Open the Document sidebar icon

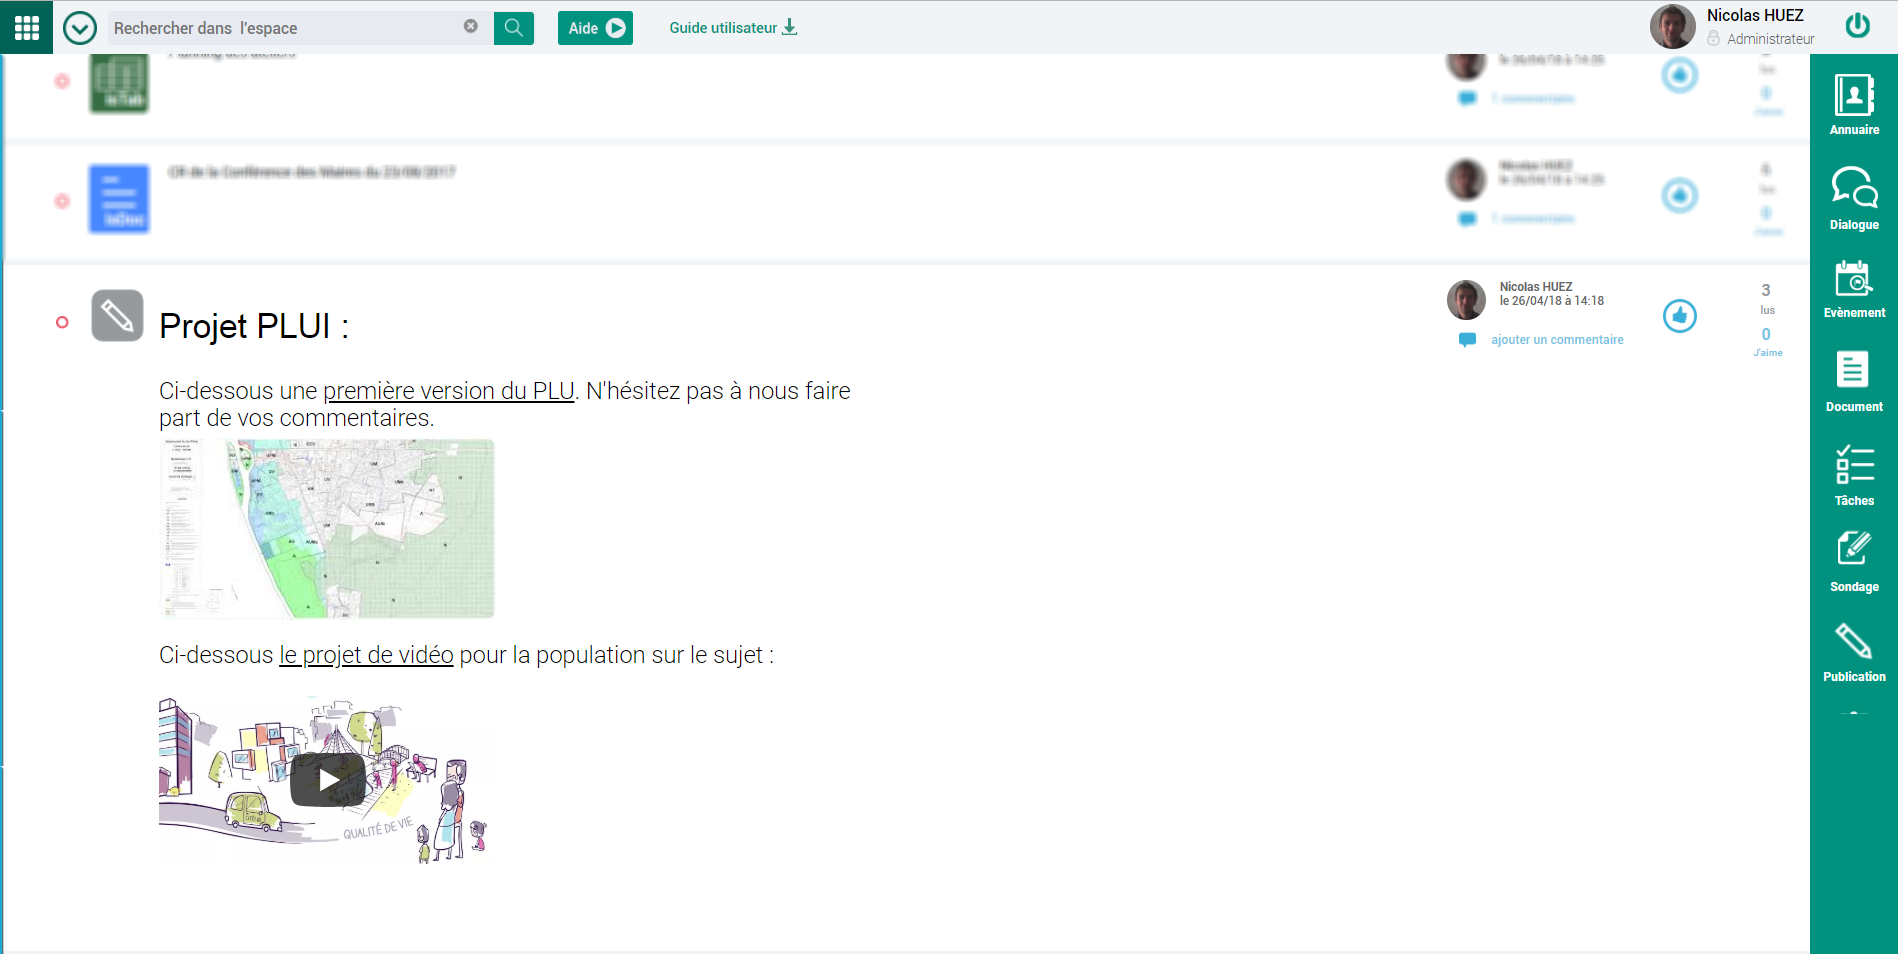pyautogui.click(x=1854, y=381)
